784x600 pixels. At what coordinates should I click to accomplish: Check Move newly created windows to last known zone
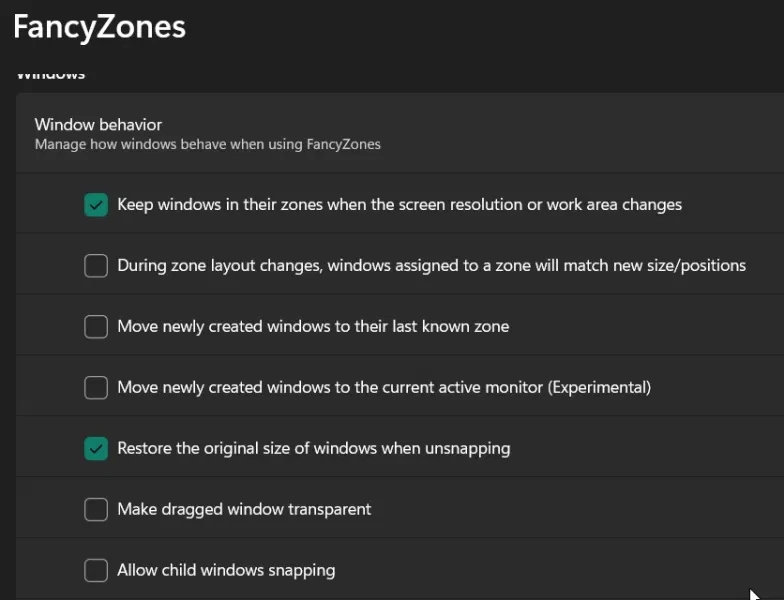[96, 326]
